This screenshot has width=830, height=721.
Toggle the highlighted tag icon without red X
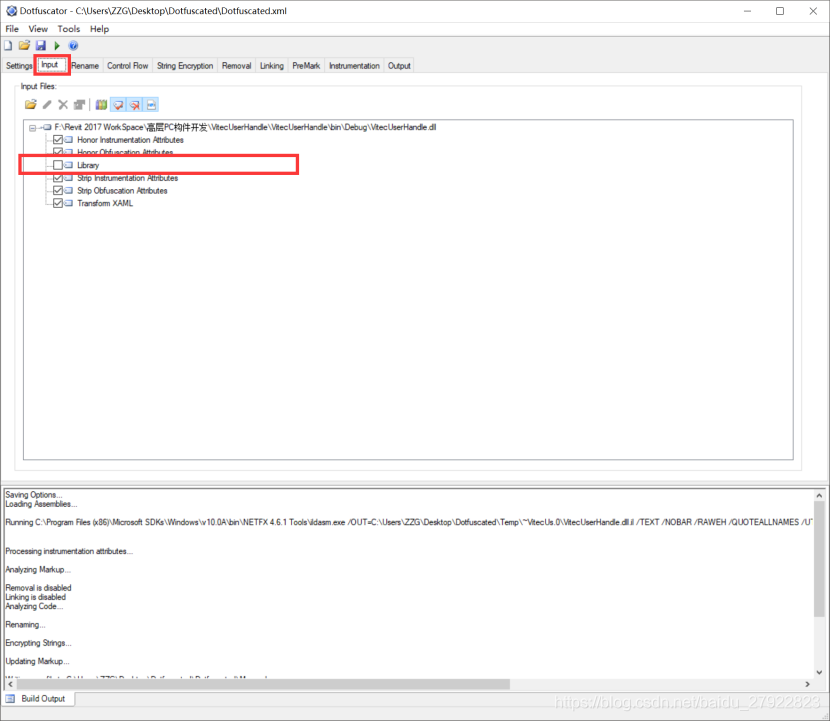[119, 105]
